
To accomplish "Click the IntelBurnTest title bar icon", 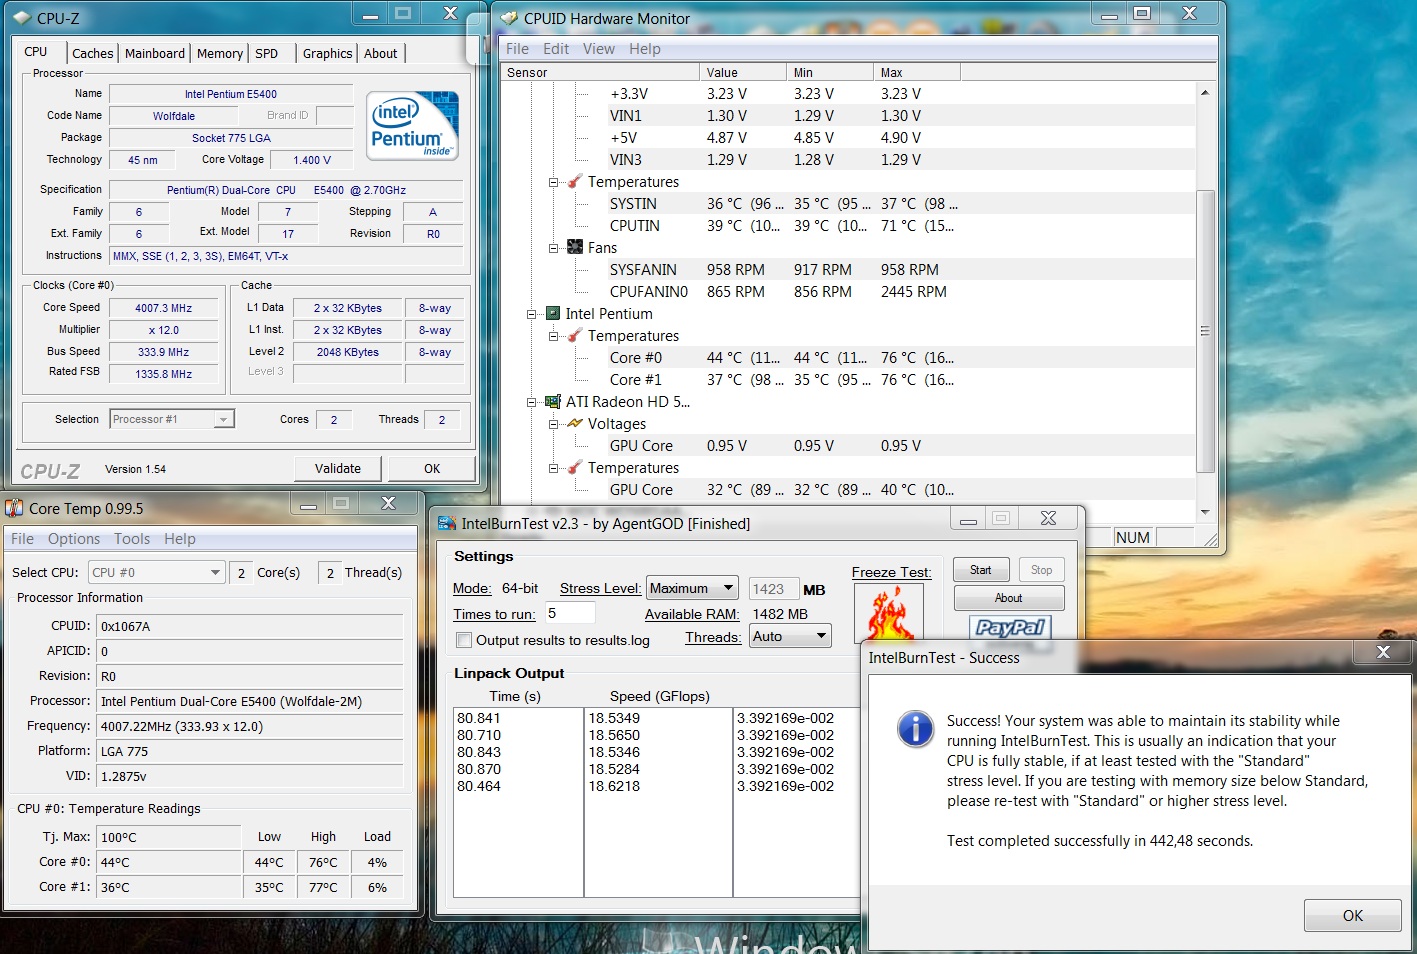I will [447, 523].
